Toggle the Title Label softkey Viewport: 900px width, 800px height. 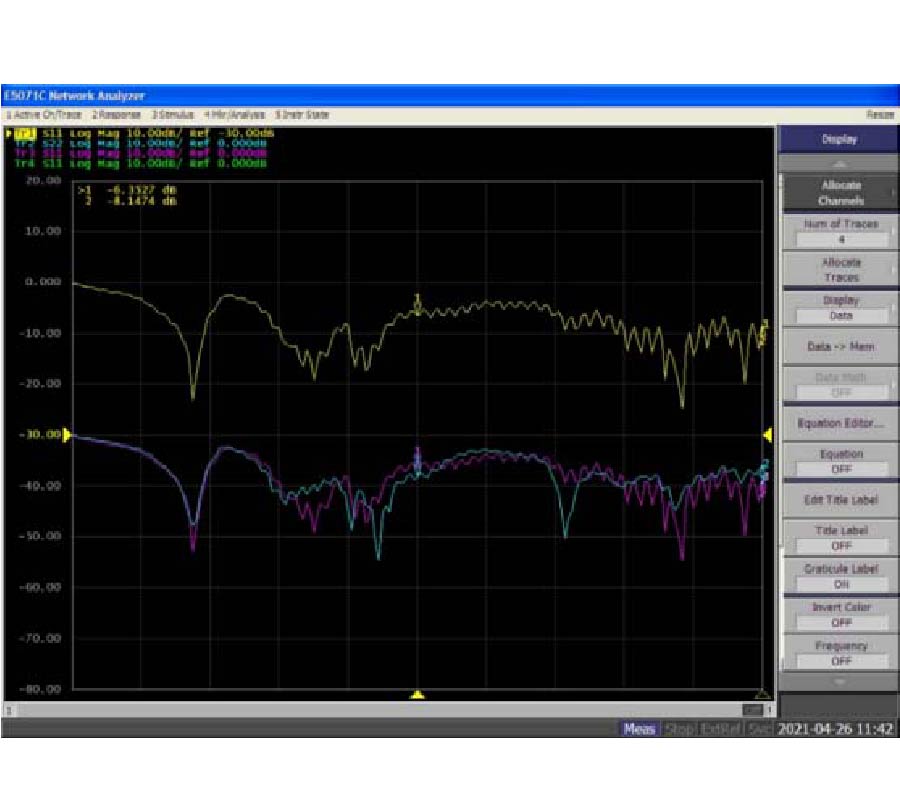(x=840, y=538)
